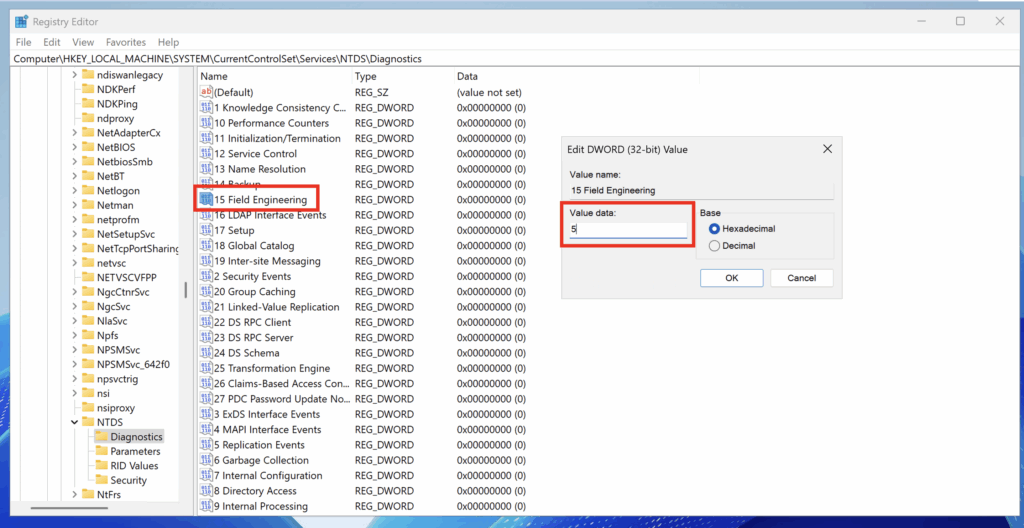1024x528 pixels.
Task: Select the Decimal base option
Action: 714,246
